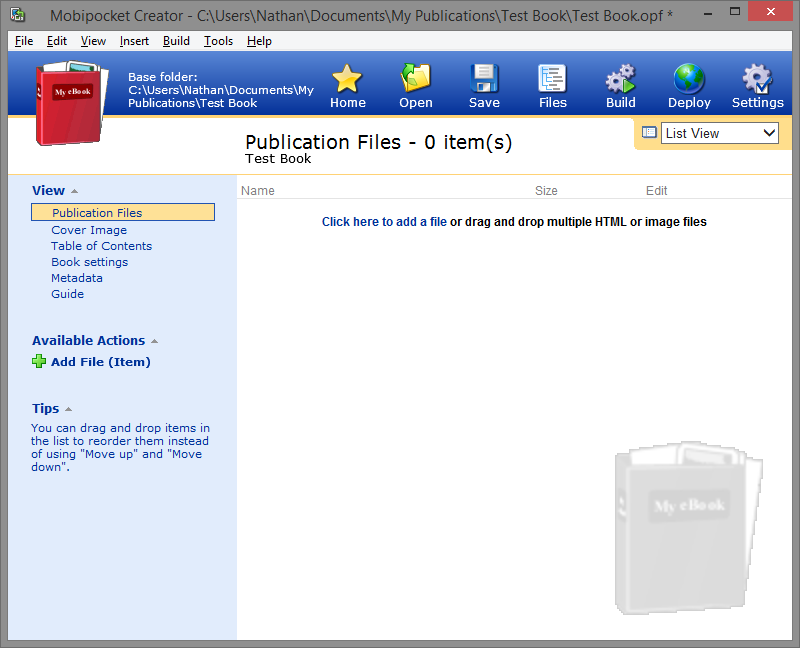The image size is (800, 648).
Task: Open a publication with the Open folder icon
Action: click(x=415, y=78)
